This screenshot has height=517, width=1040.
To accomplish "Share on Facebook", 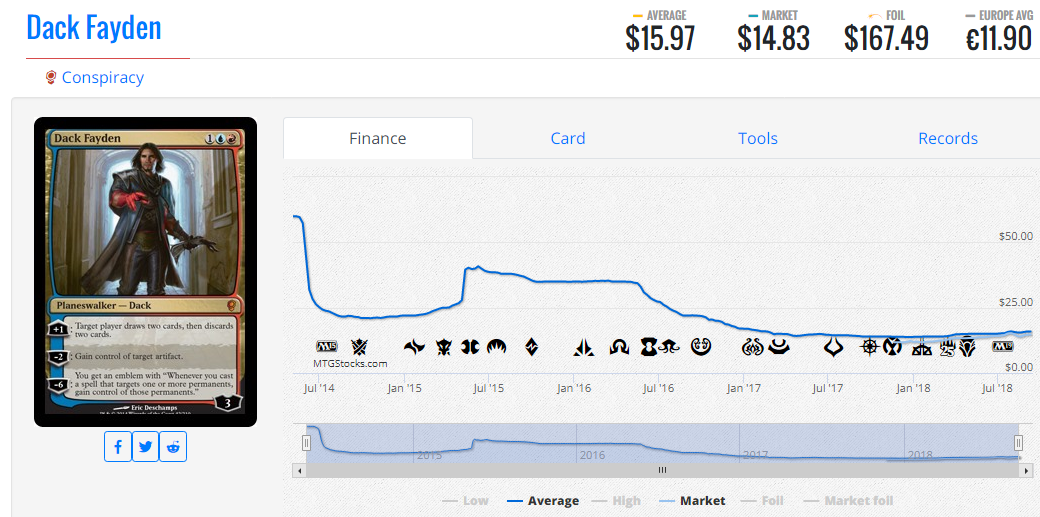I will (118, 447).
